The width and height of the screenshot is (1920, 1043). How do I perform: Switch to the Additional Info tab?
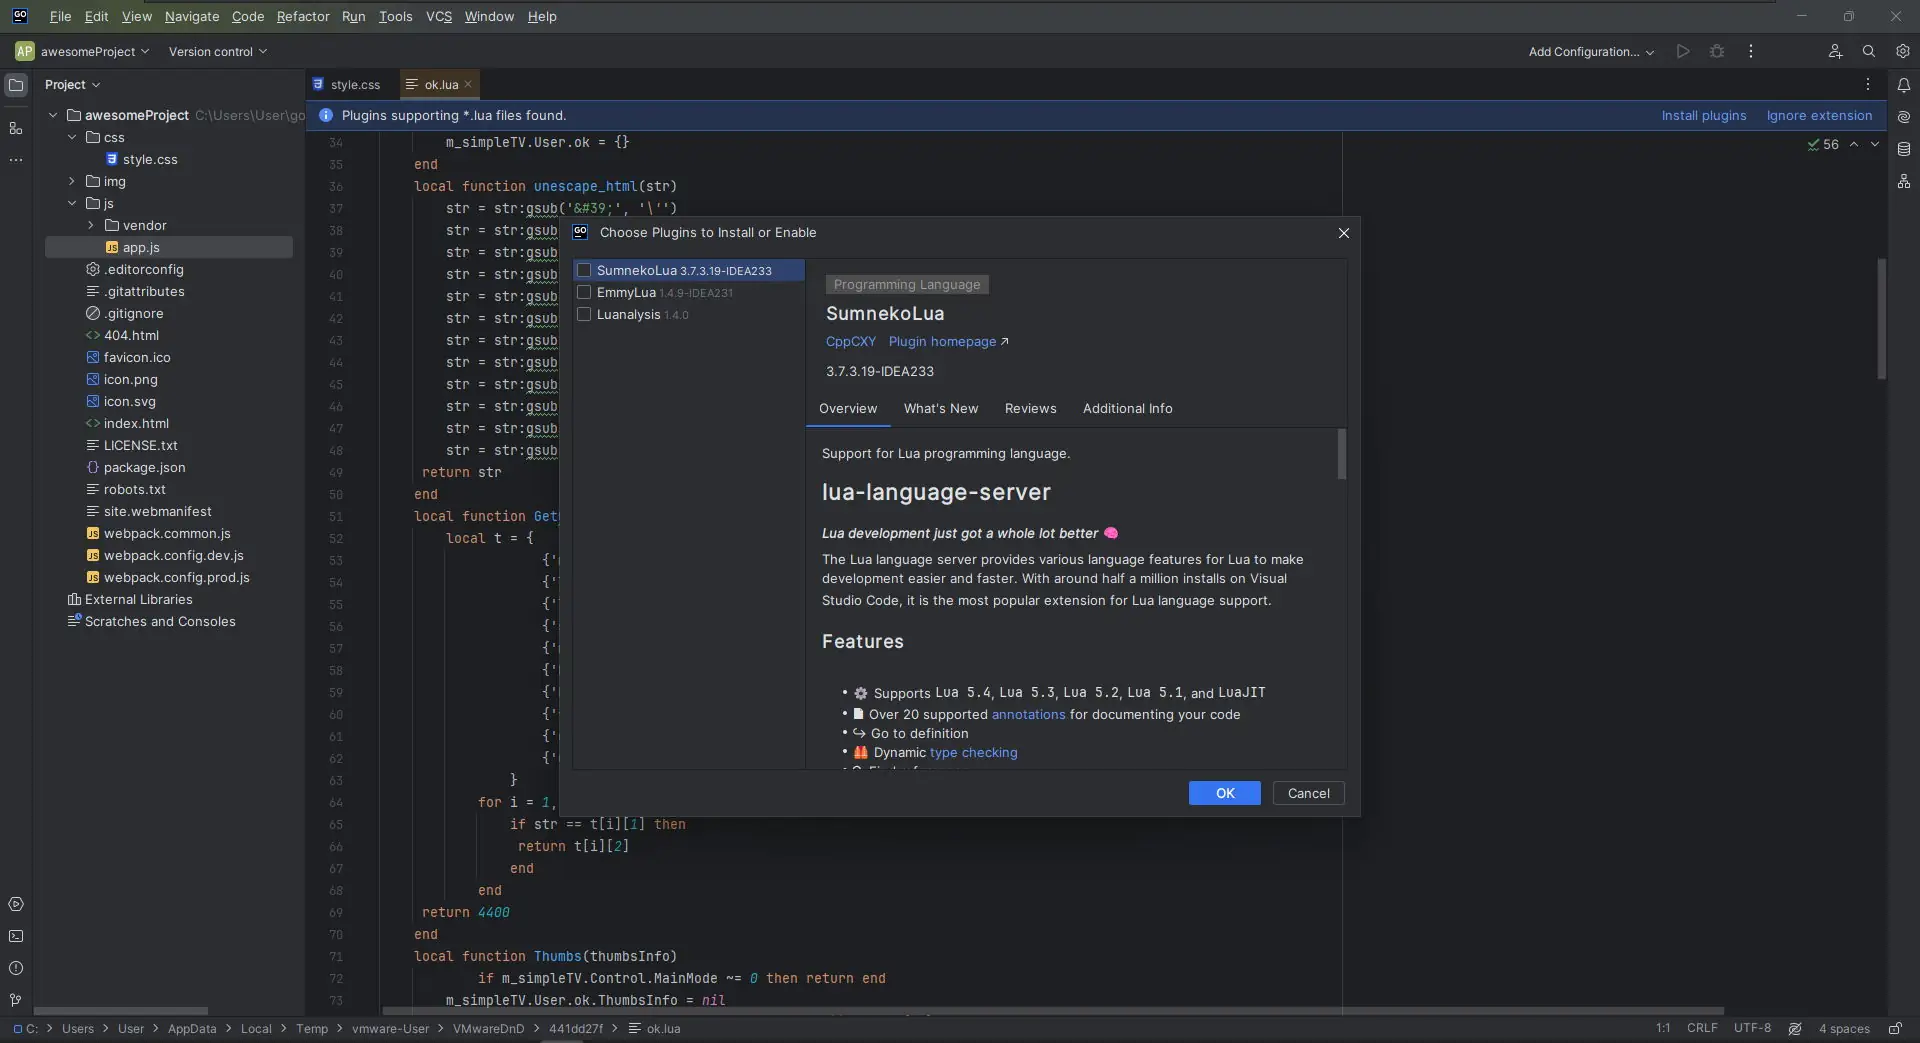1128,408
